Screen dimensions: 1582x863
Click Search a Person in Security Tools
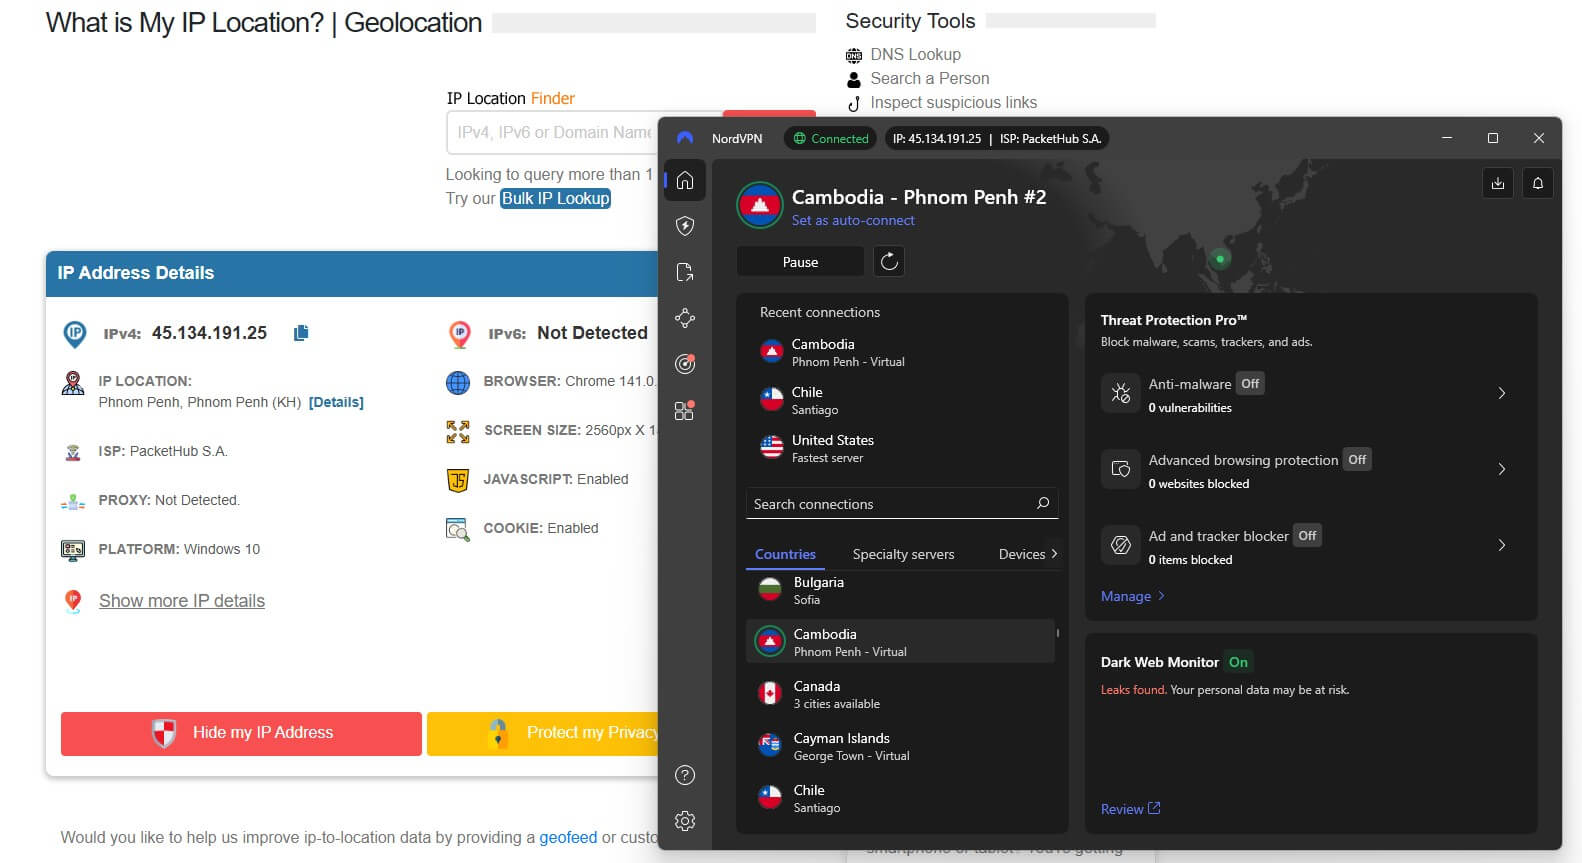(929, 78)
